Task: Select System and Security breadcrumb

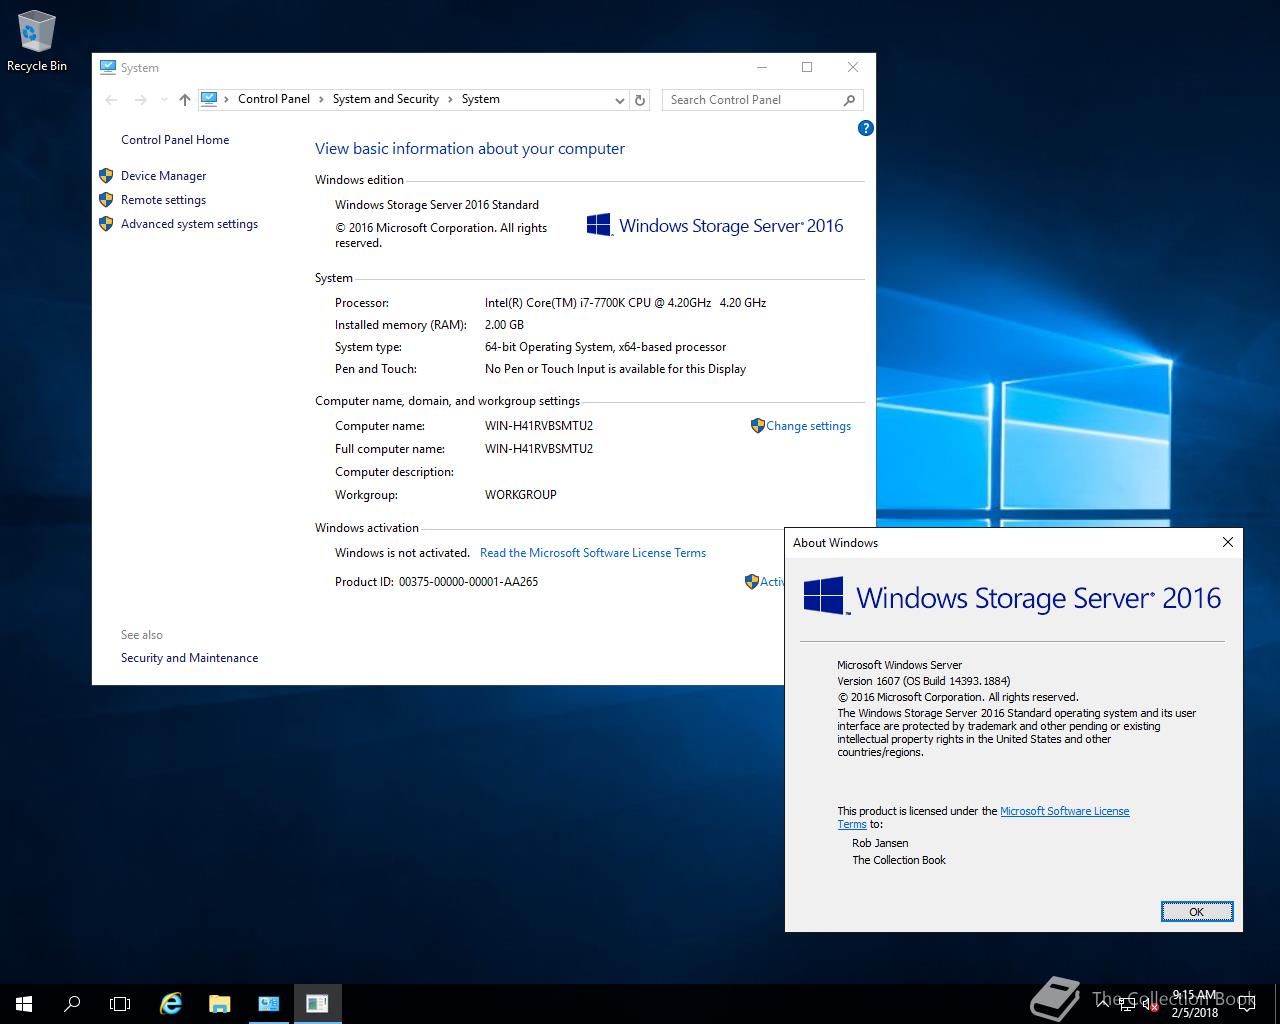Action: (x=386, y=99)
